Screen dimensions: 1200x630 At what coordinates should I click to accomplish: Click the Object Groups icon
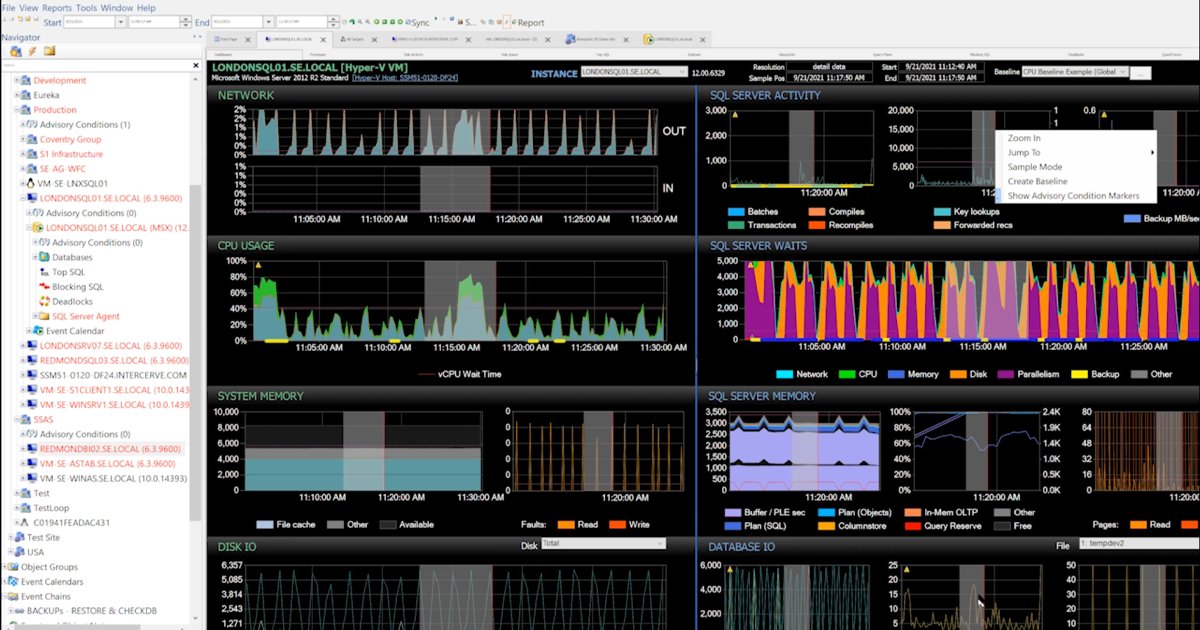[12, 567]
